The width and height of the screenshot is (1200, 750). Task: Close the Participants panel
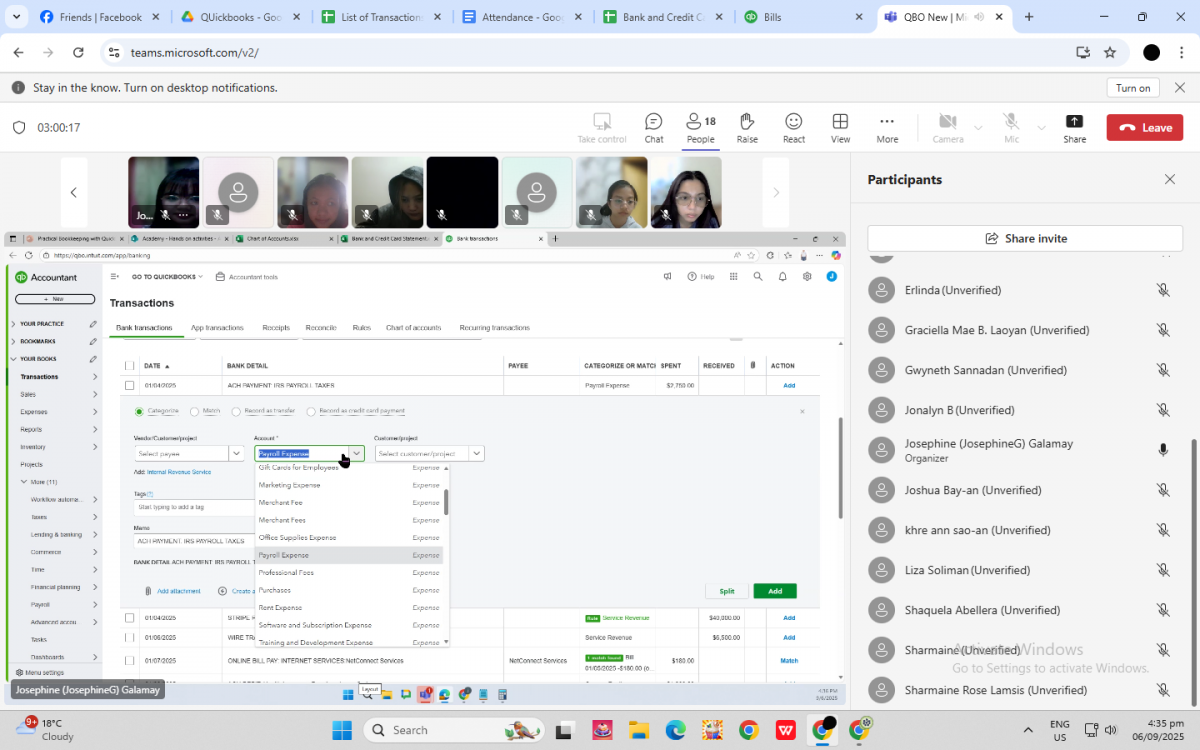(x=1170, y=180)
